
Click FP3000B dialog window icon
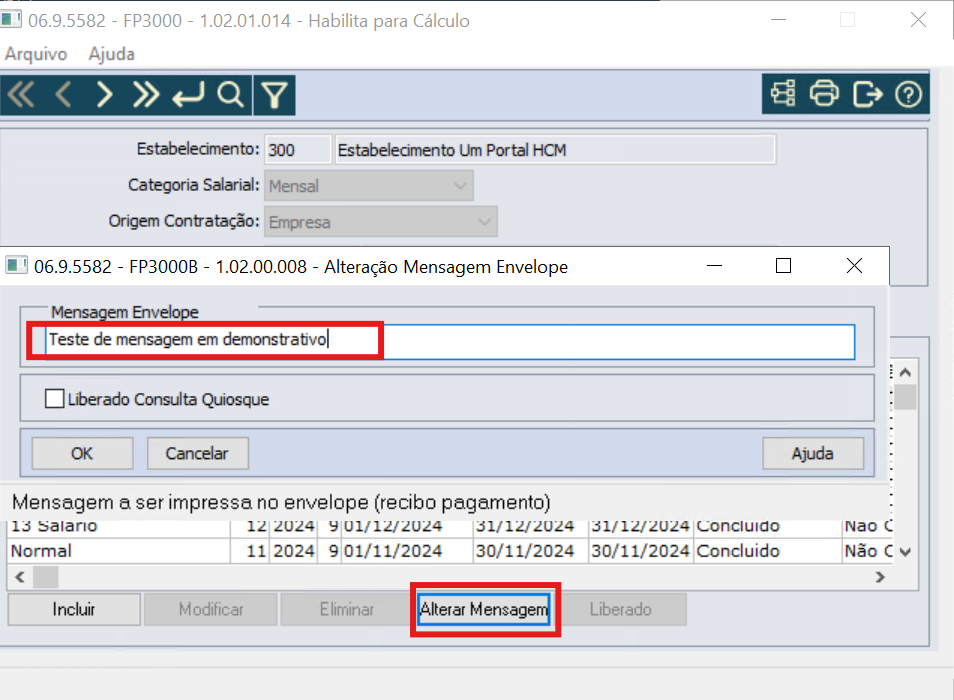pos(16,266)
